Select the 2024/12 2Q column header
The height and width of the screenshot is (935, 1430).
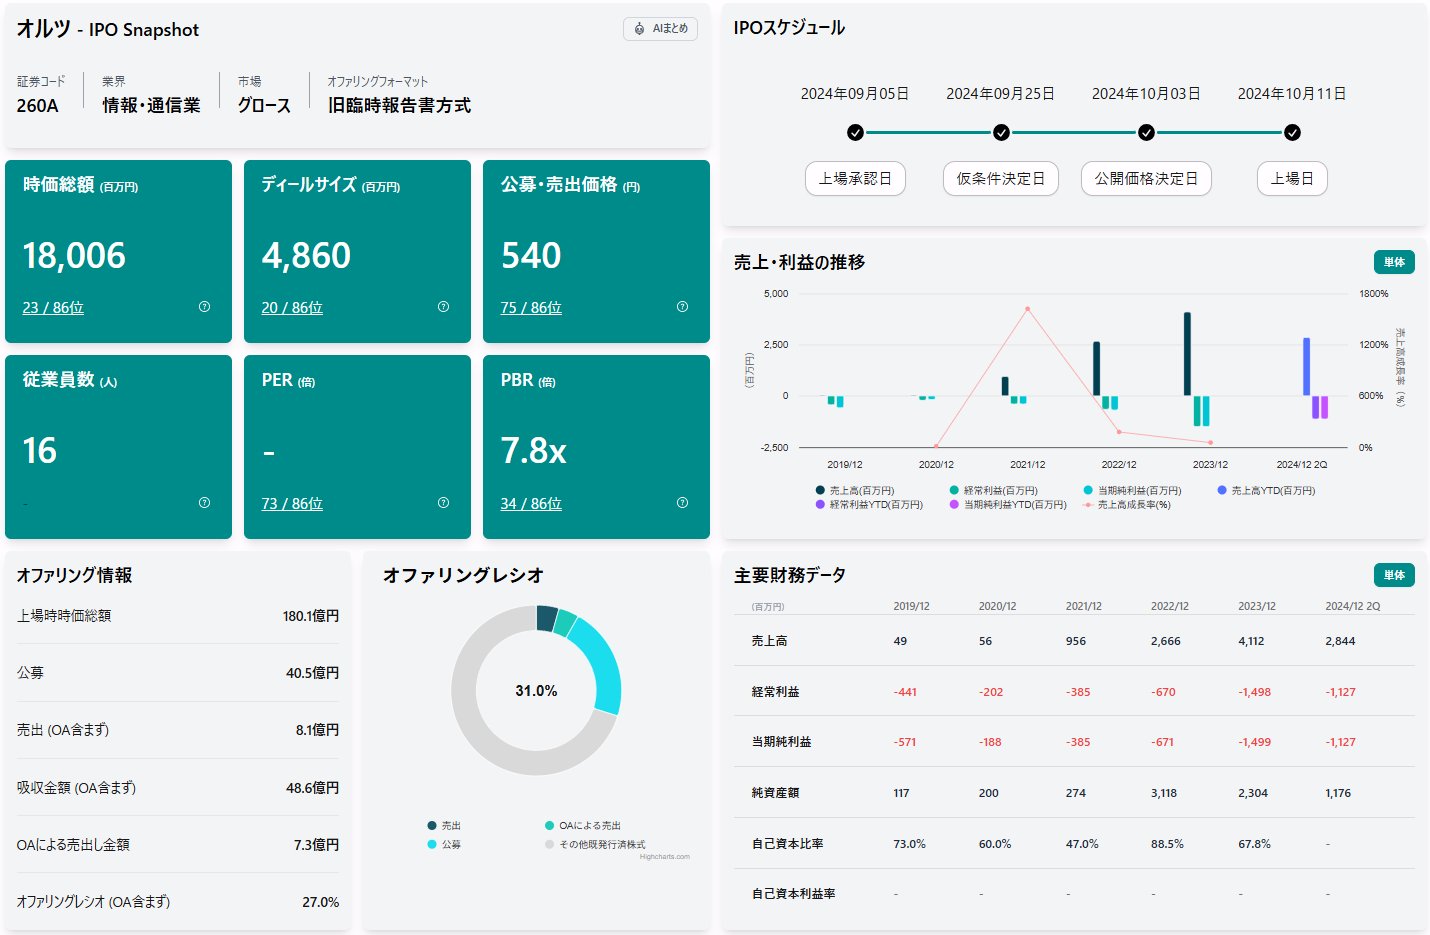[1352, 606]
